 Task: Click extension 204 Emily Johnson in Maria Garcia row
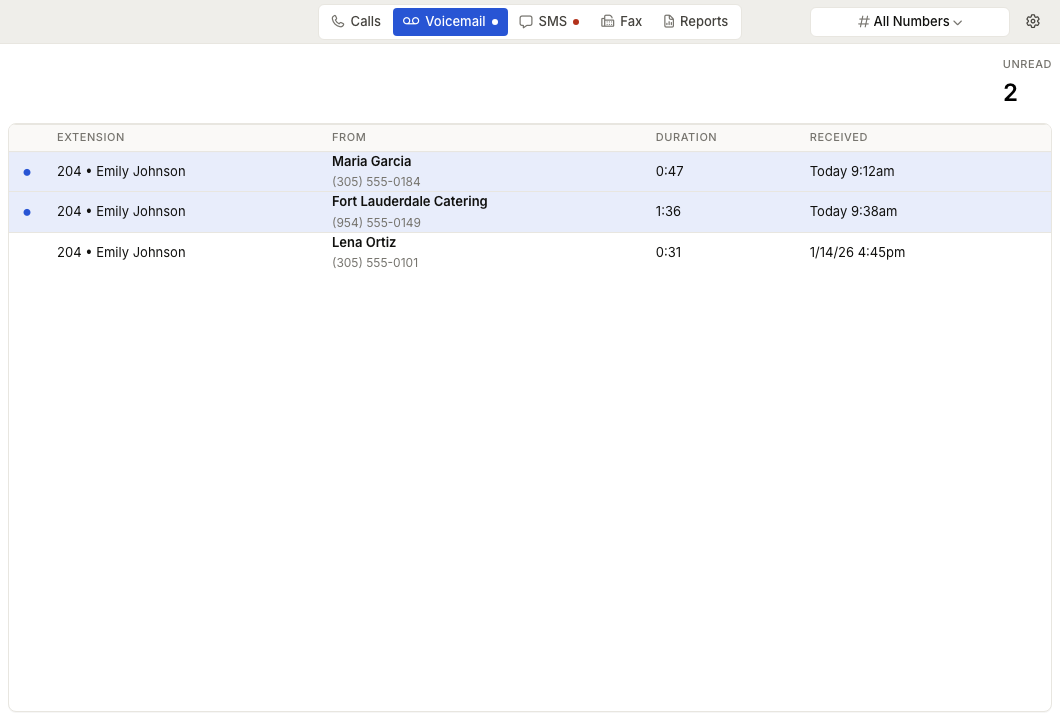121,171
